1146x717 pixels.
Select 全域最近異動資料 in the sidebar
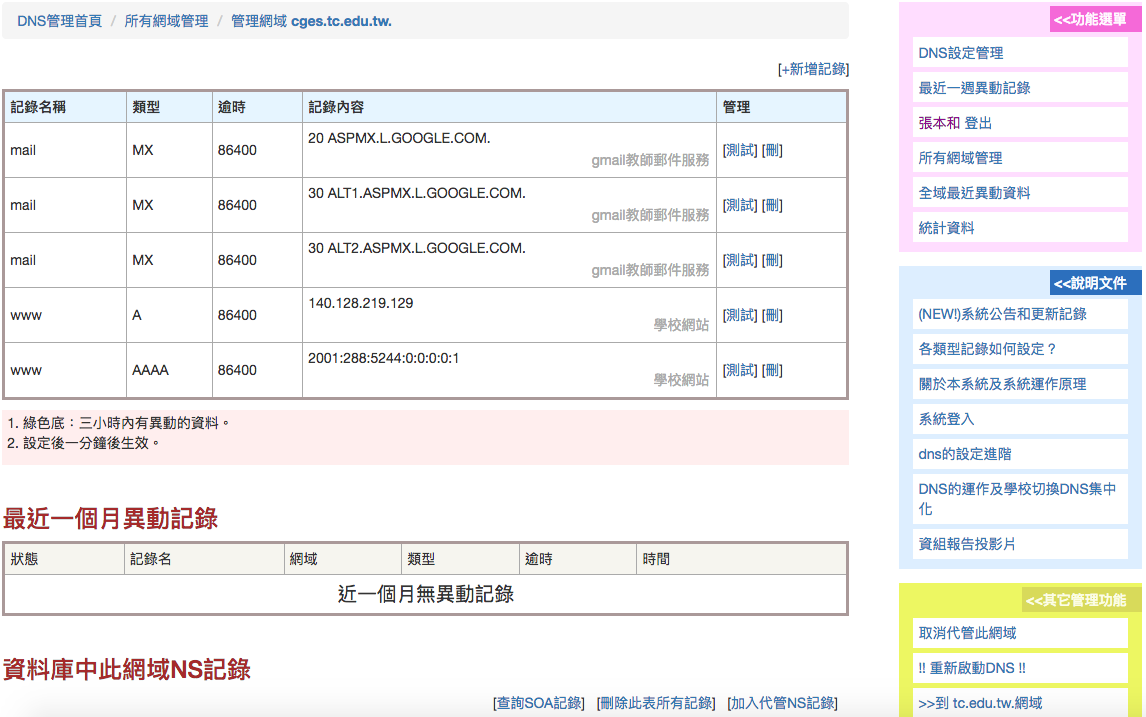tap(974, 193)
